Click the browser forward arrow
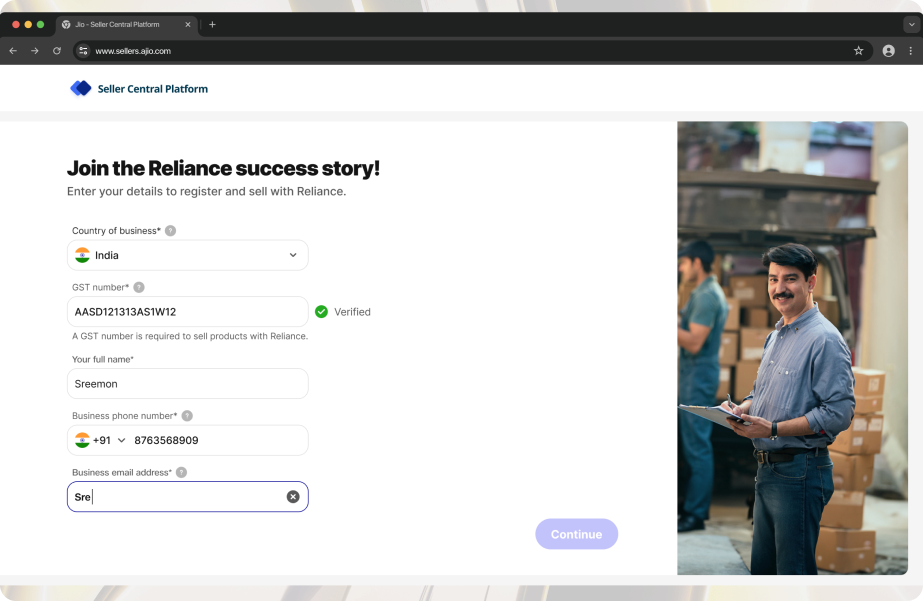Screen dimensions: 923x601 tap(35, 51)
